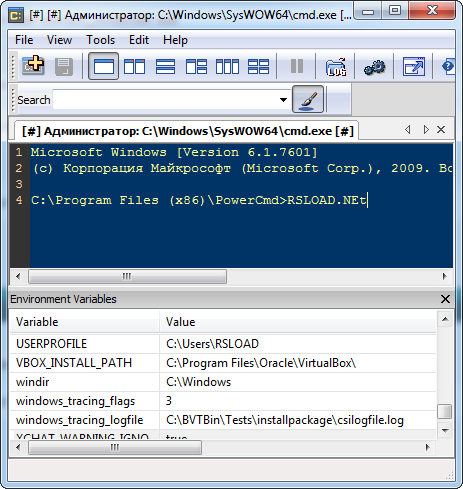
Task: Click variables list vertical scrollbar thumb
Action: point(445,411)
